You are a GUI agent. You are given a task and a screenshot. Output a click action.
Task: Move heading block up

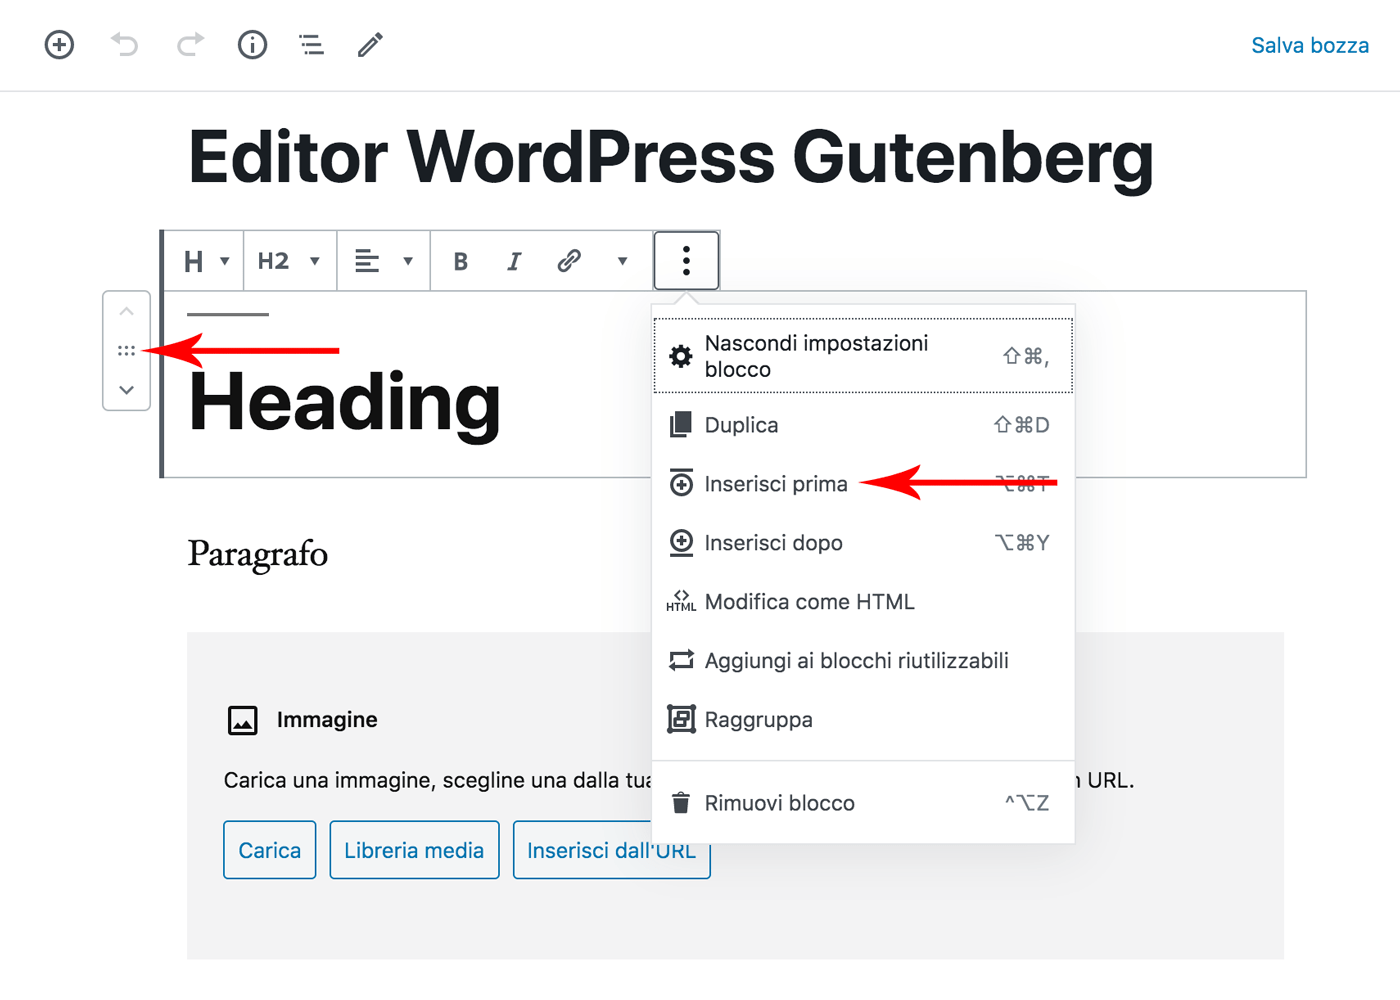click(x=127, y=312)
